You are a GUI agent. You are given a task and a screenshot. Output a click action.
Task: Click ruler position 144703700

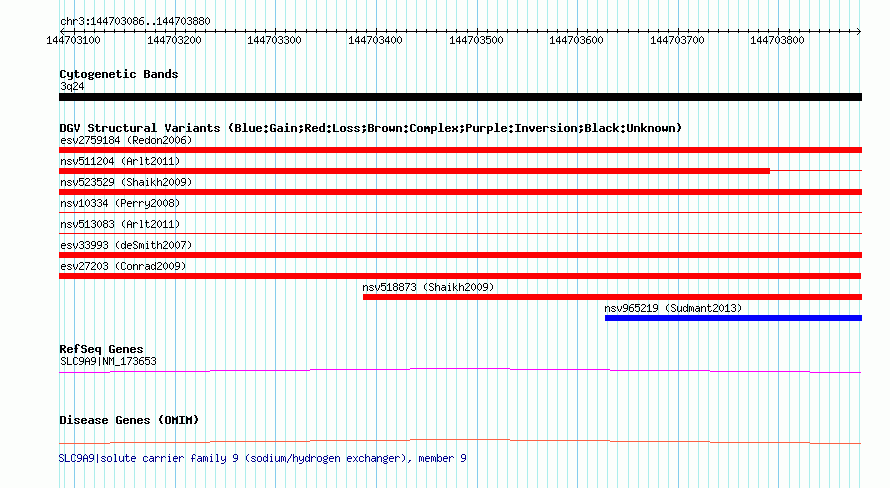point(677,40)
